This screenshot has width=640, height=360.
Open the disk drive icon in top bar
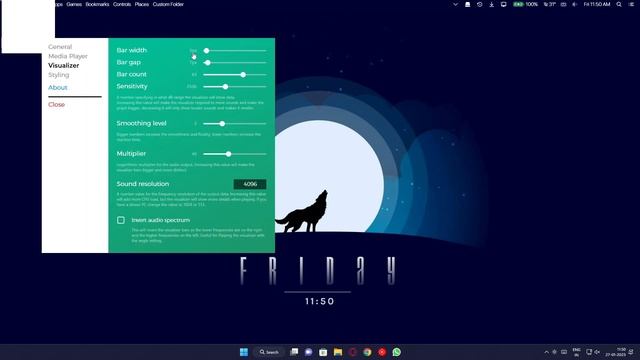coord(468,4)
